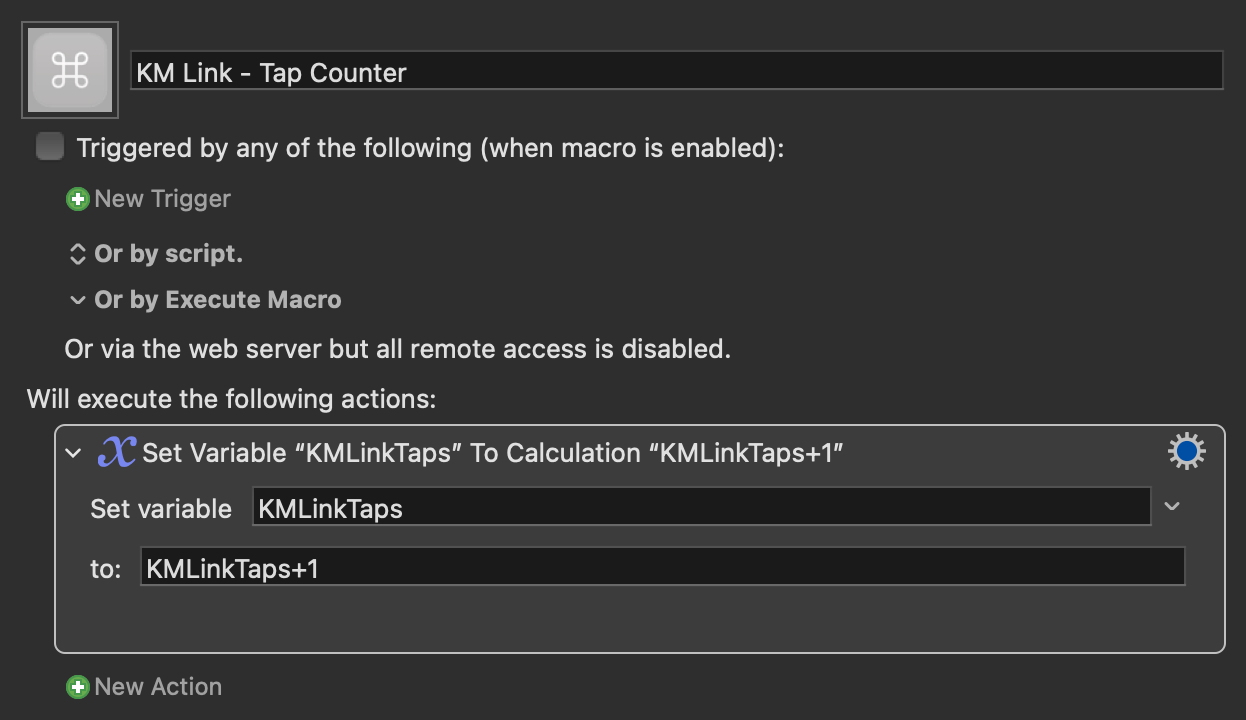Click the command-symbol macro icon

tap(69, 70)
